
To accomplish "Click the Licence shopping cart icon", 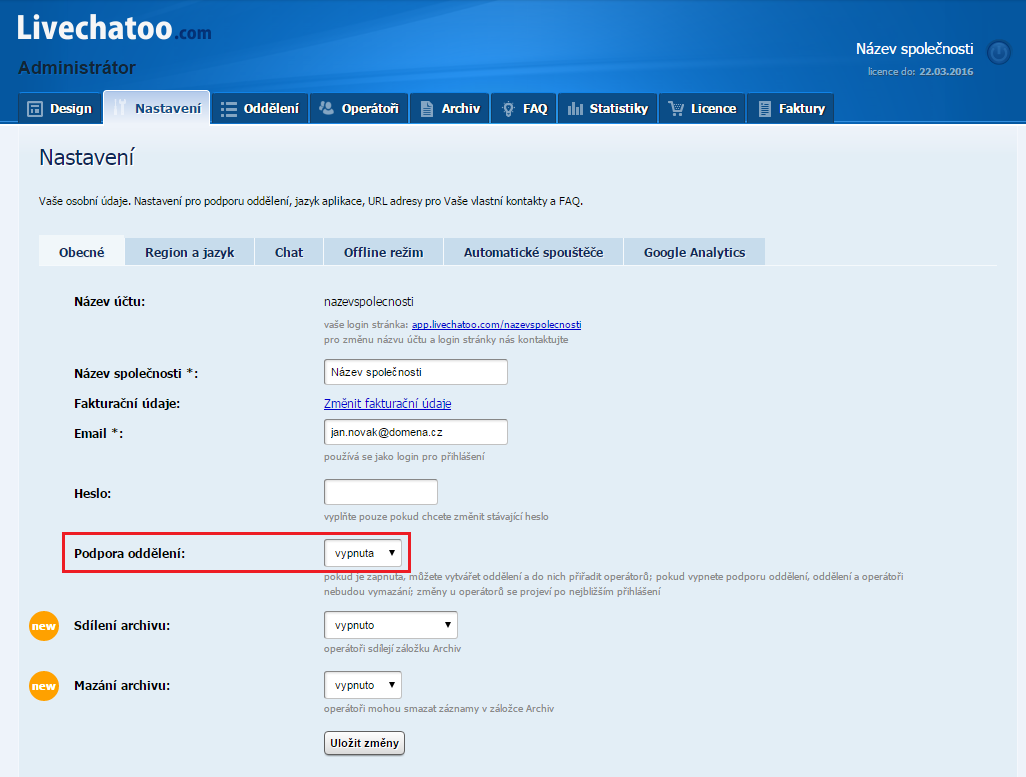I will coord(676,108).
